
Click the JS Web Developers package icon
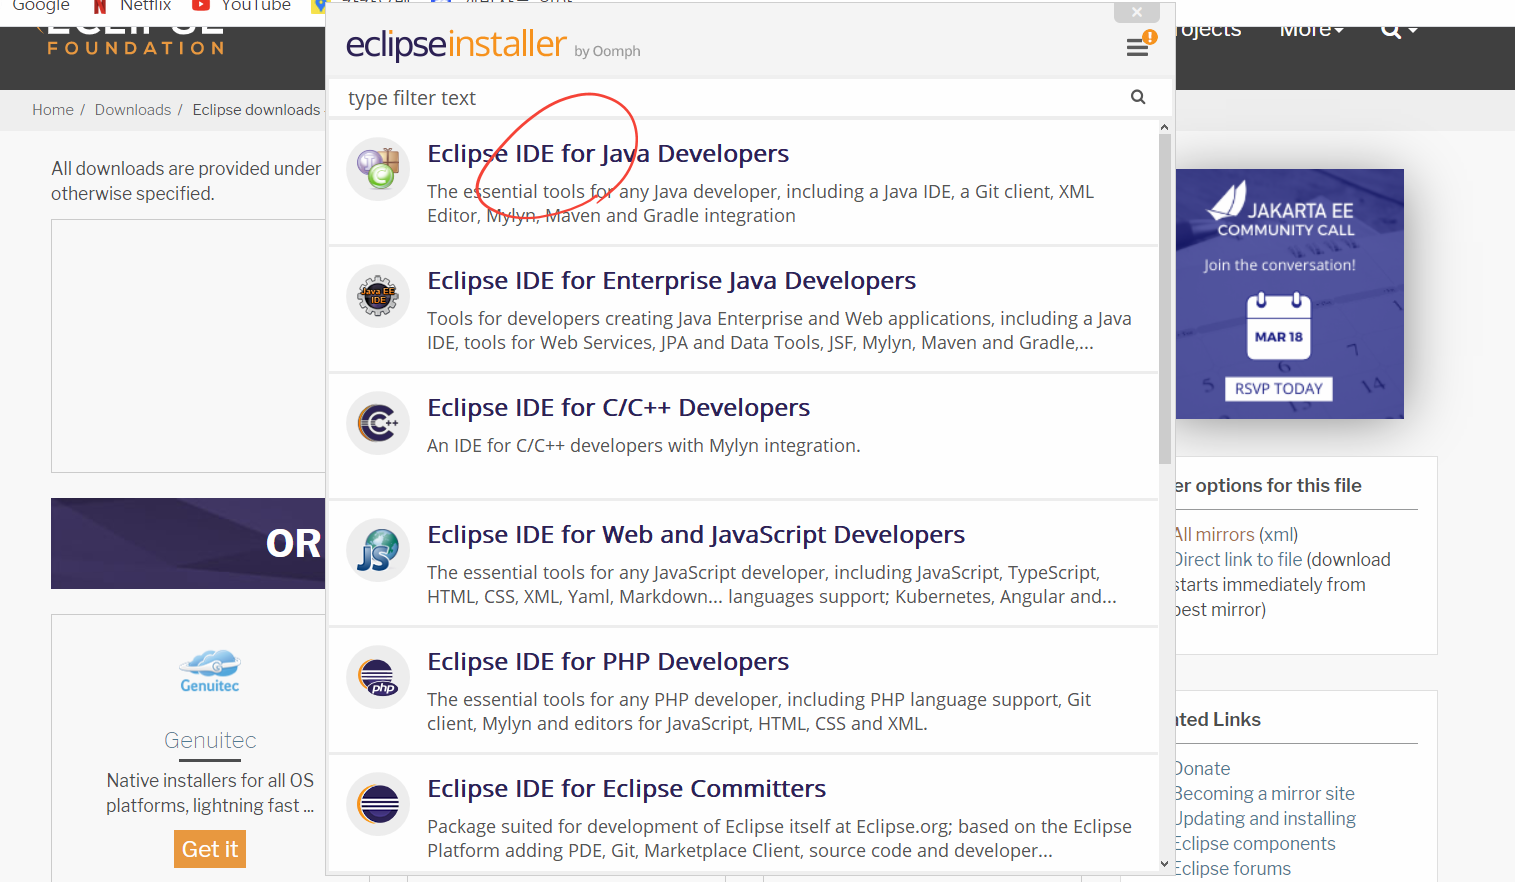click(x=378, y=550)
